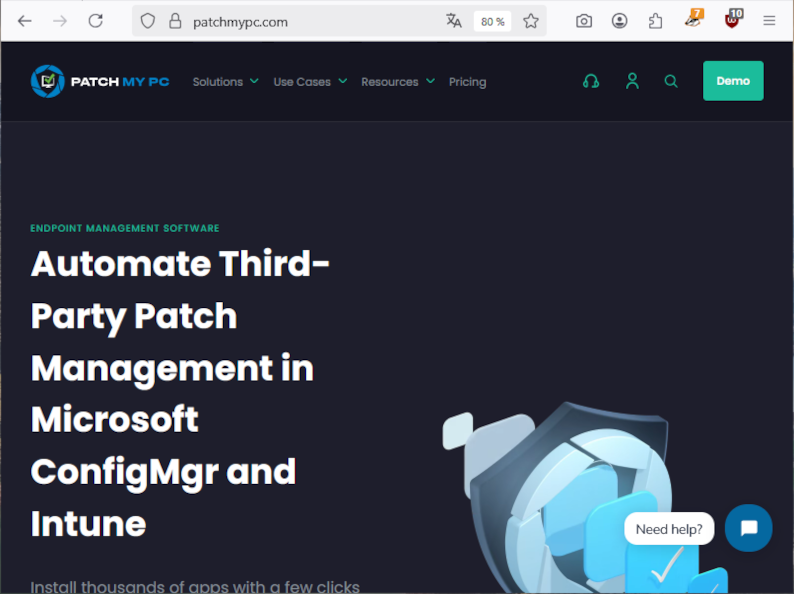Click the green Demo button

pyautogui.click(x=733, y=81)
